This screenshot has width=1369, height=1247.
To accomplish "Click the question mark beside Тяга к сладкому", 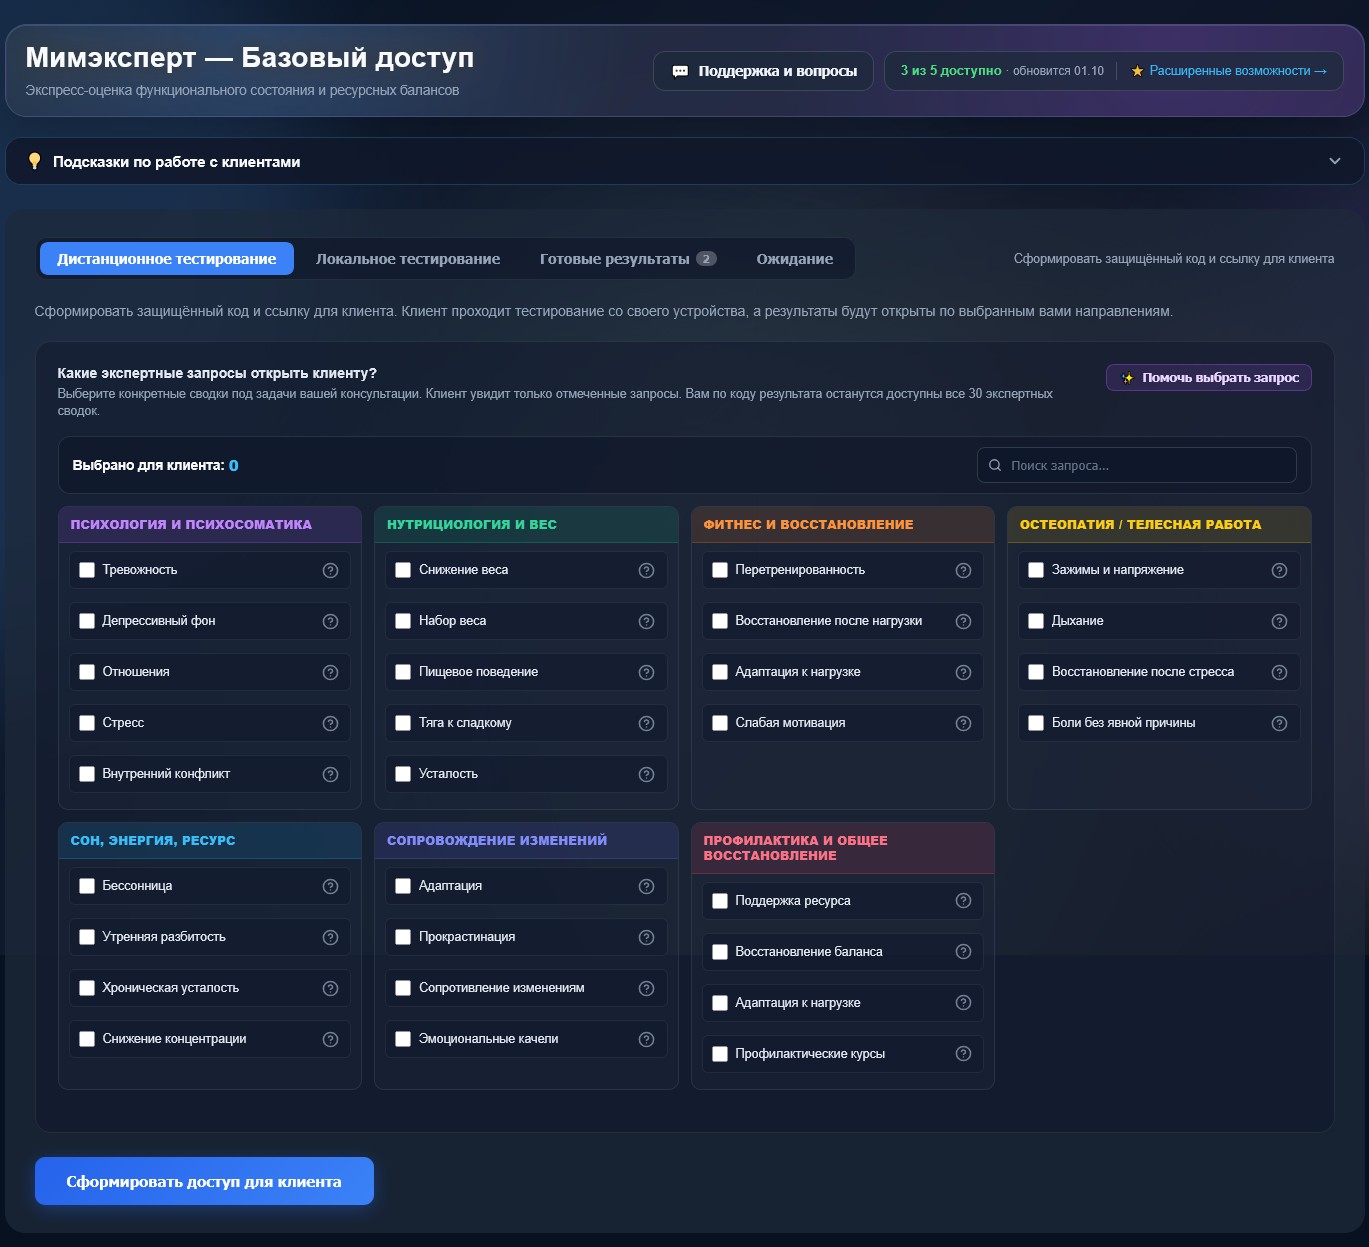I will pos(646,723).
